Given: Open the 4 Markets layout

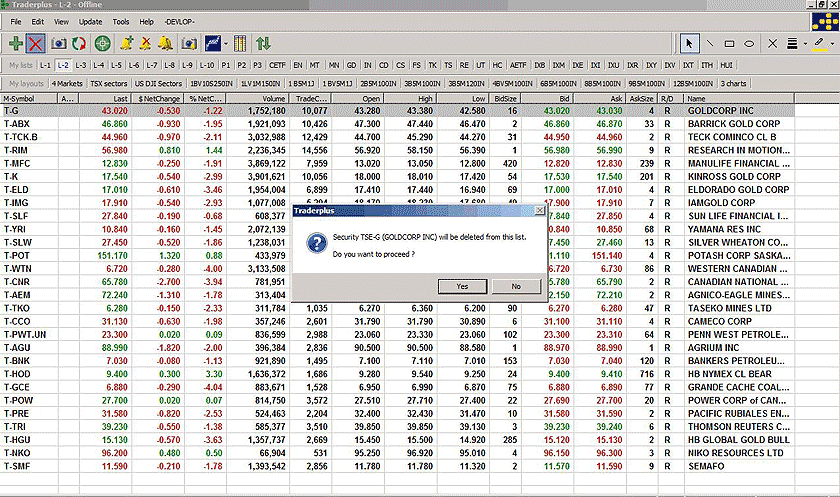Looking at the screenshot, I should click(x=68, y=84).
